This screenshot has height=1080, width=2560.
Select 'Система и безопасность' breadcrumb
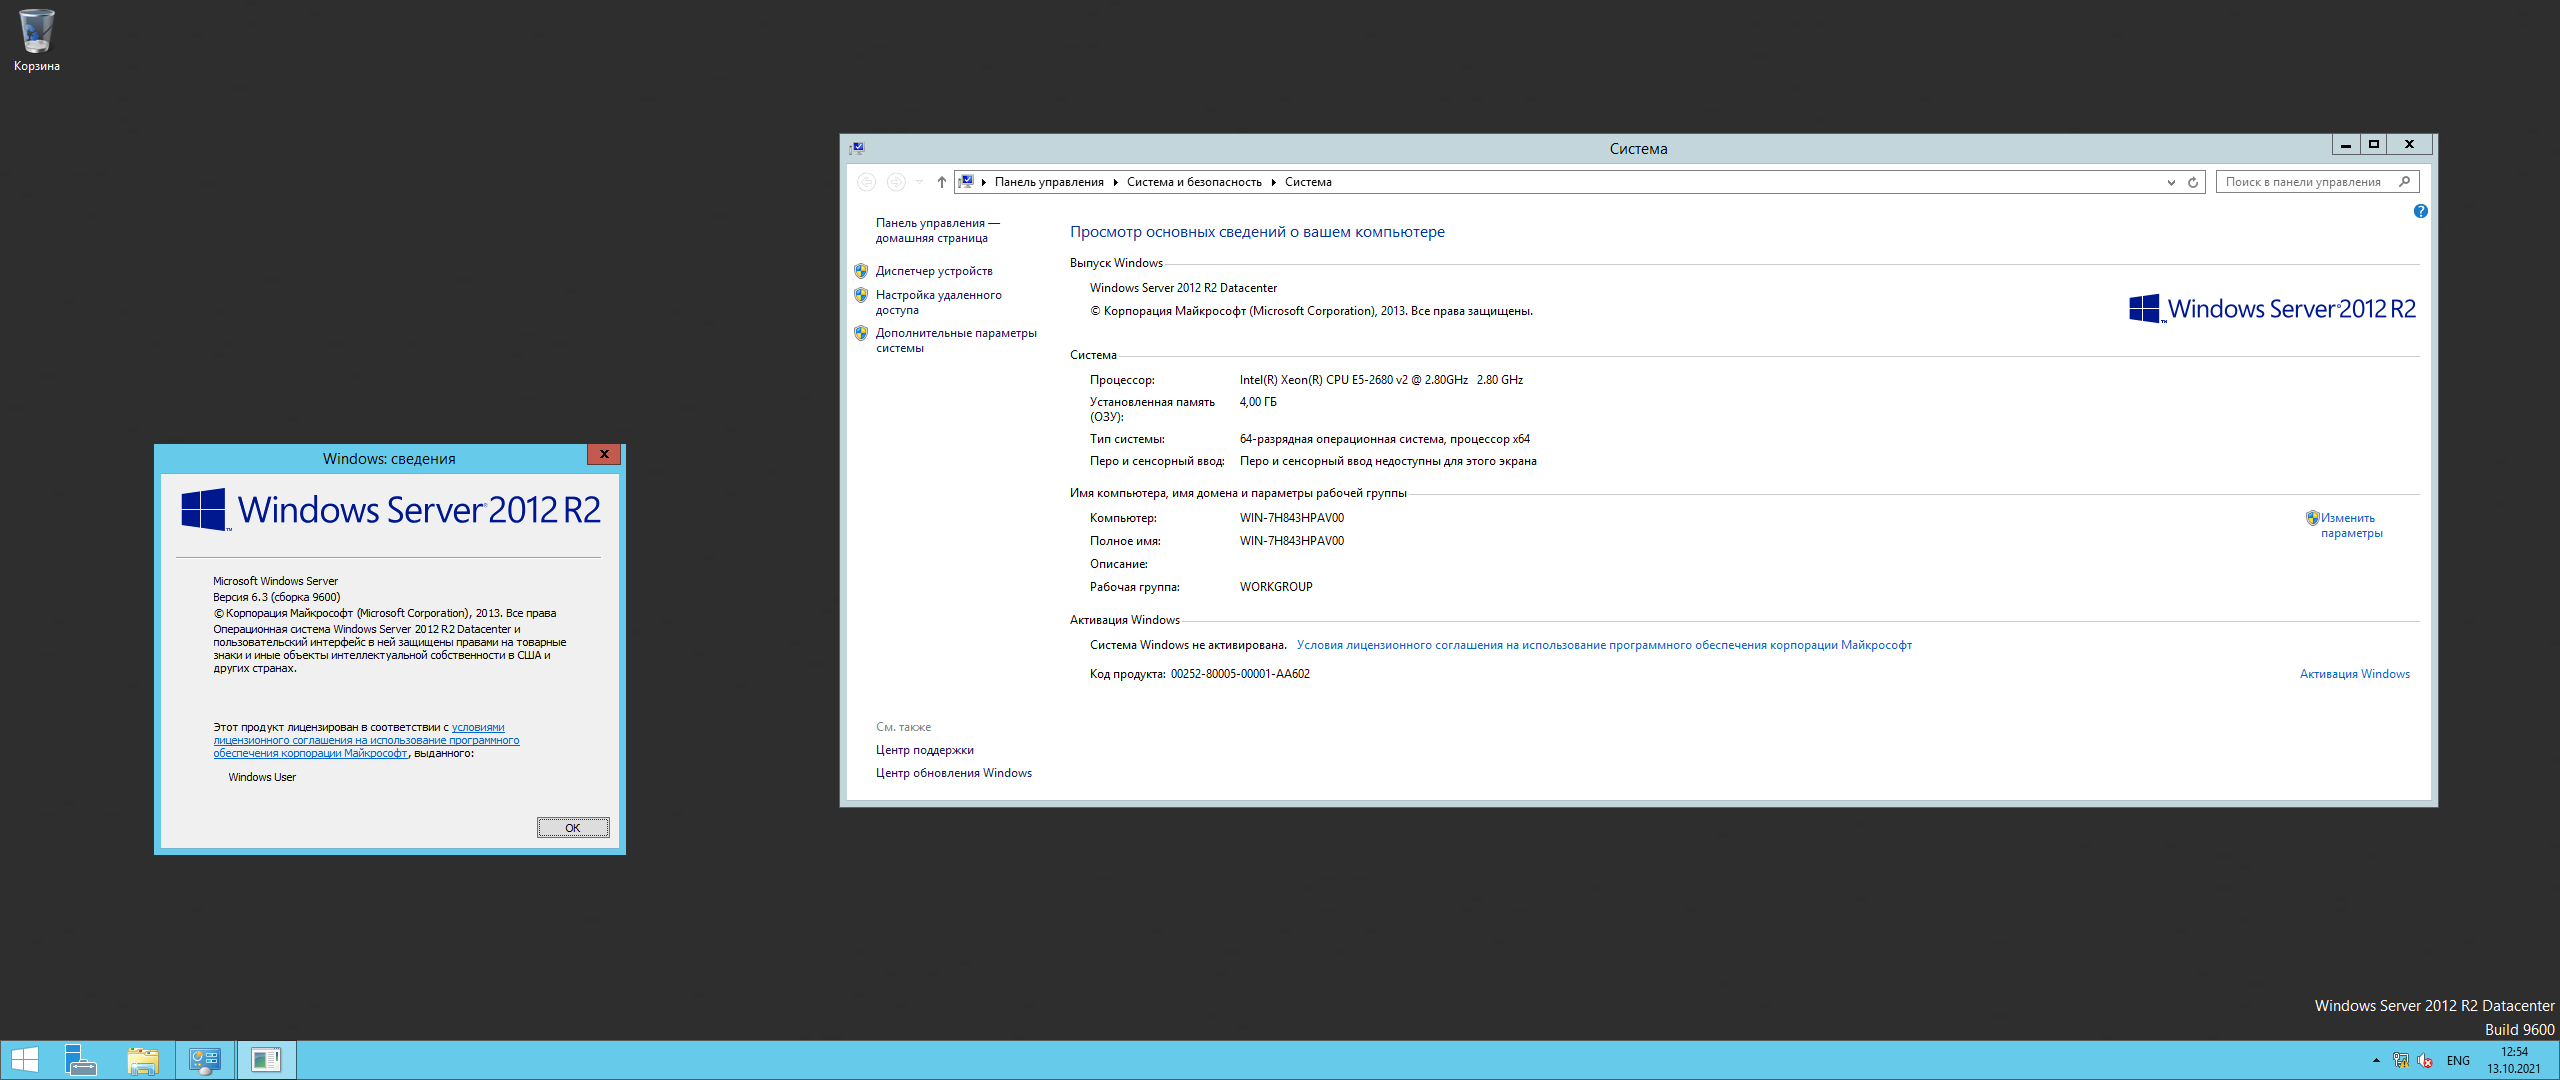coord(1194,182)
